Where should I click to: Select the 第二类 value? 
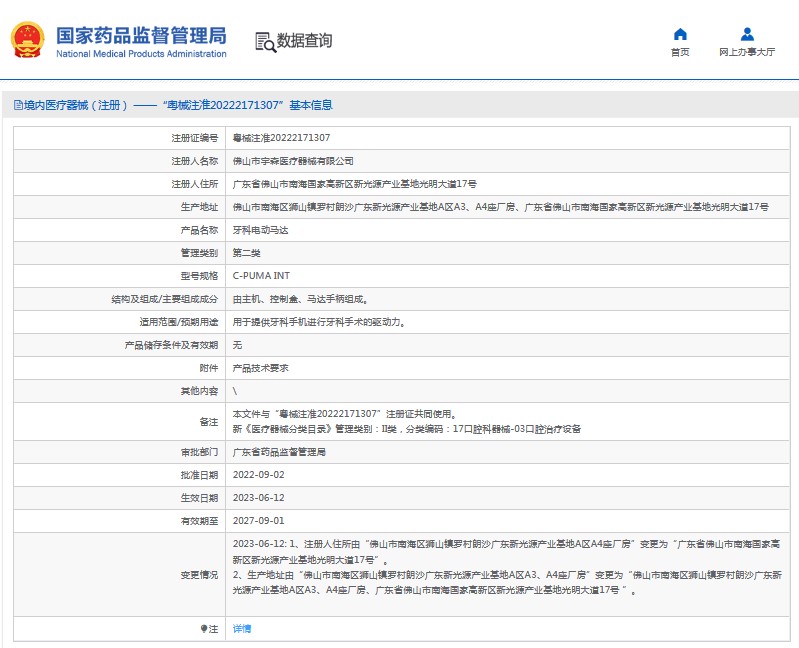[x=247, y=253]
